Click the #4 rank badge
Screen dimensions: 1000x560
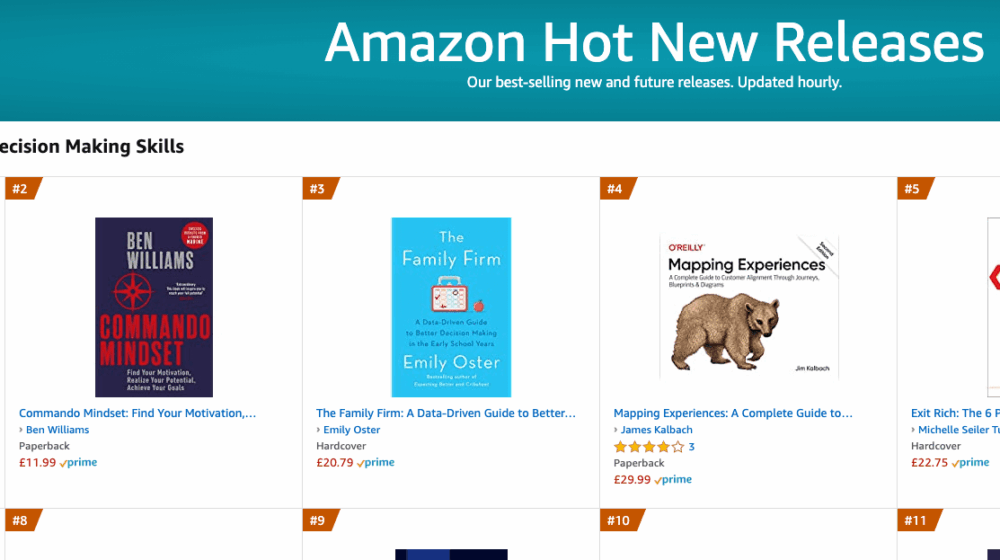coord(615,189)
